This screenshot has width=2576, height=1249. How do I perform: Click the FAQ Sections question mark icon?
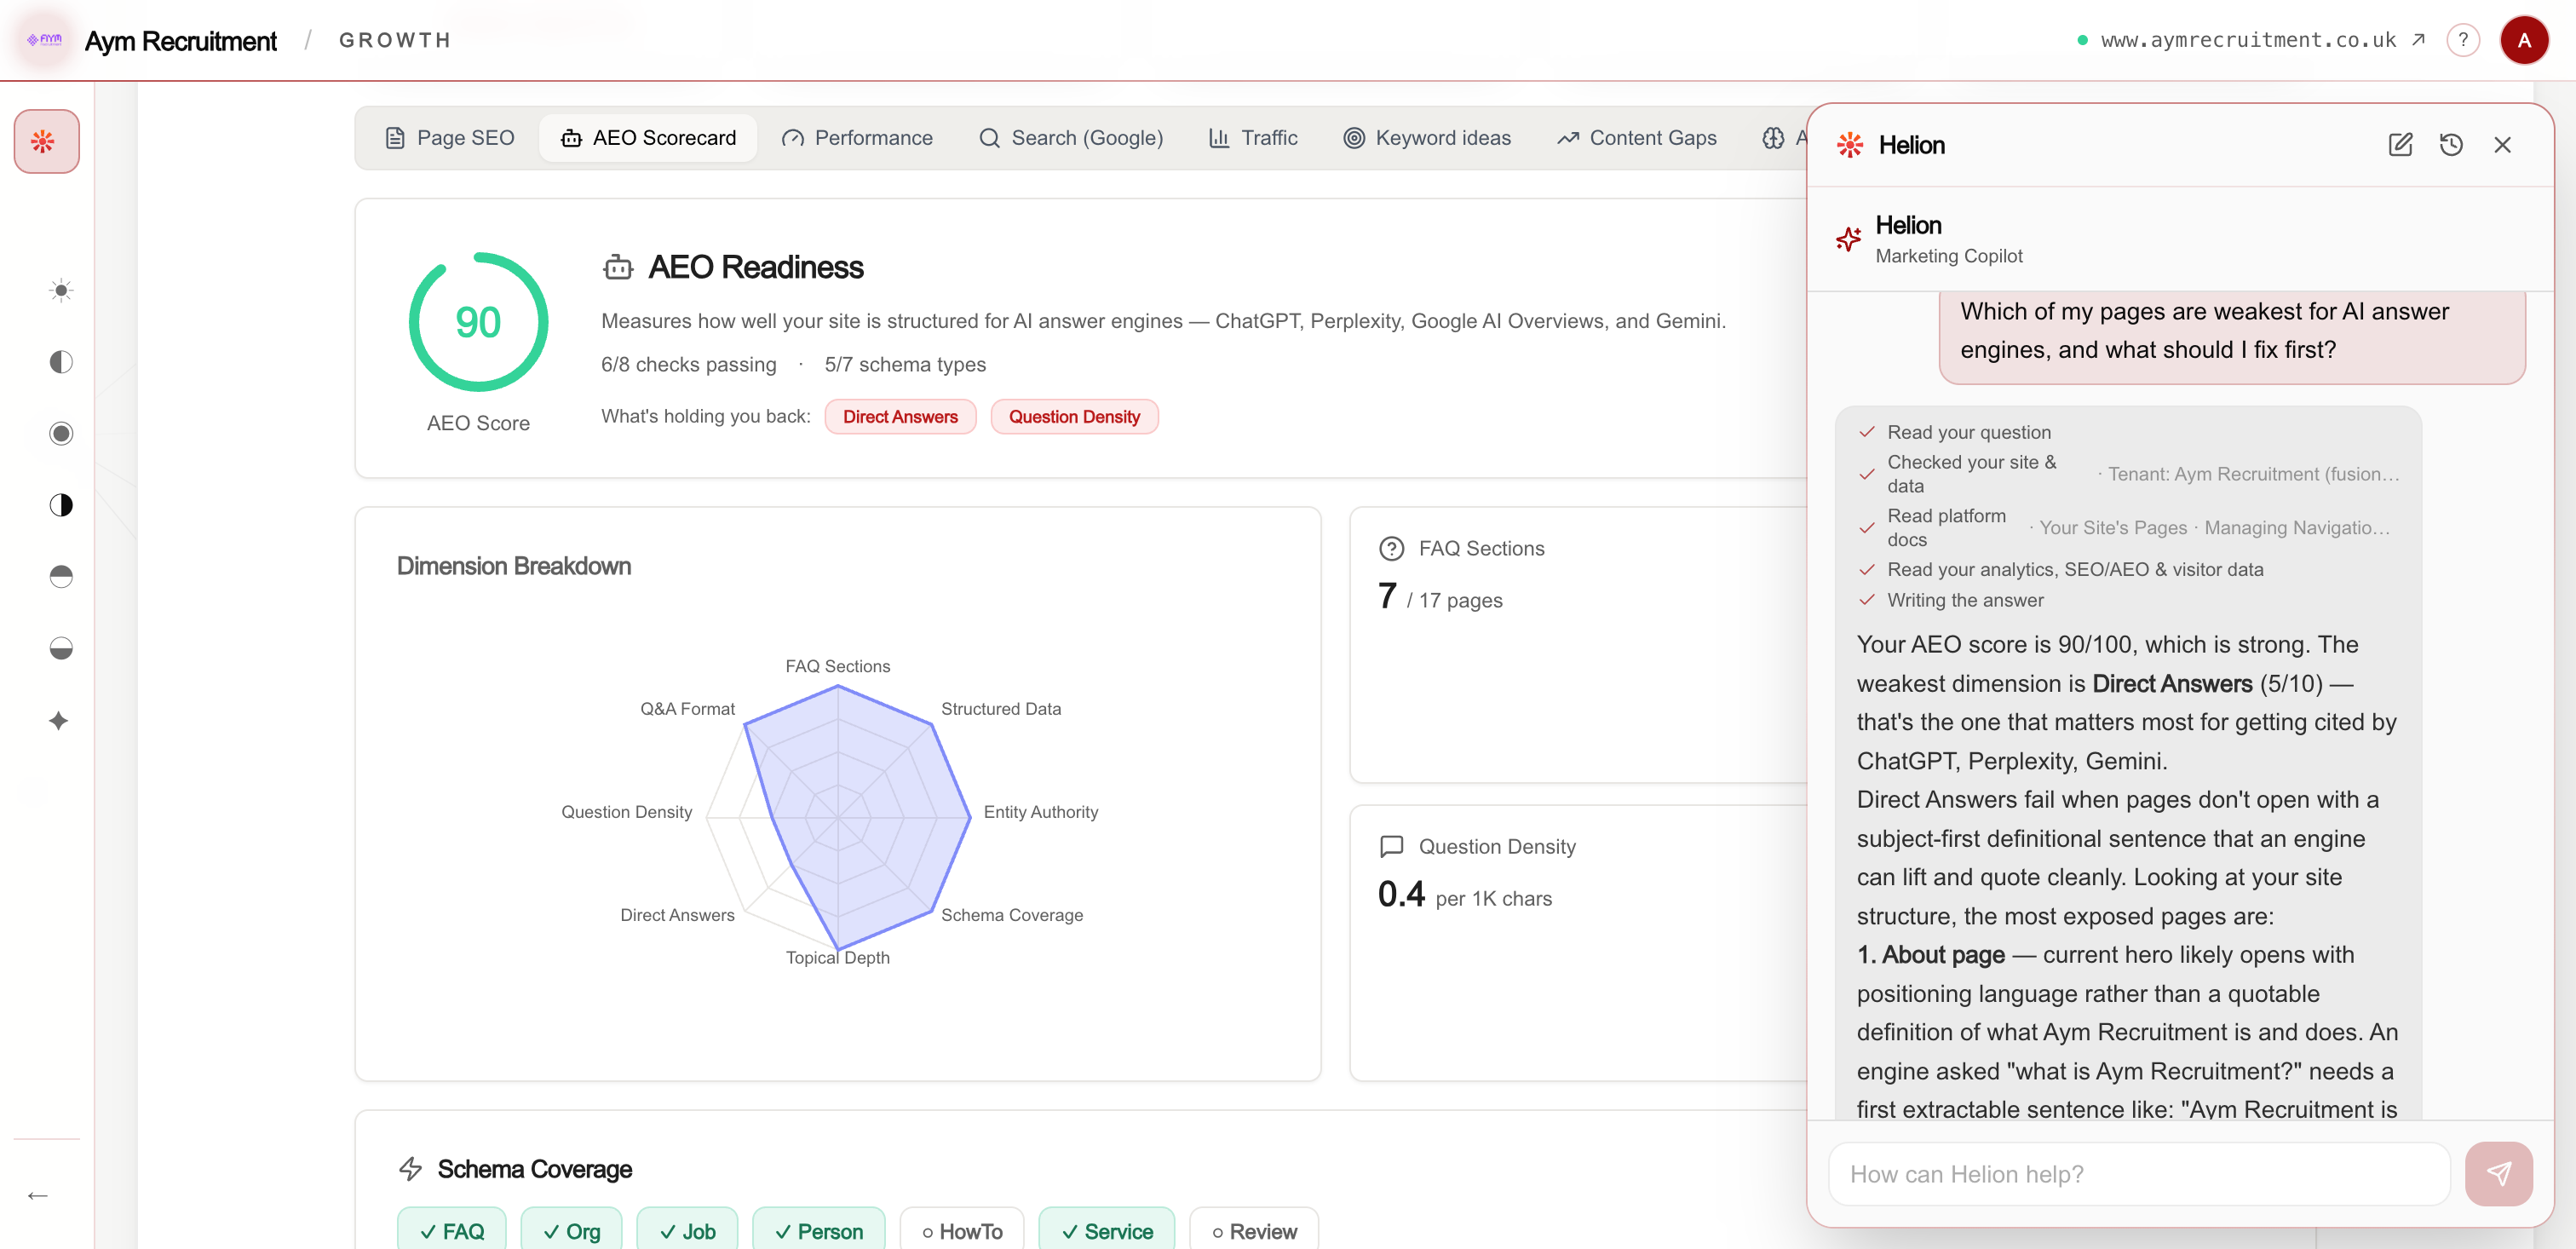[x=1391, y=548]
